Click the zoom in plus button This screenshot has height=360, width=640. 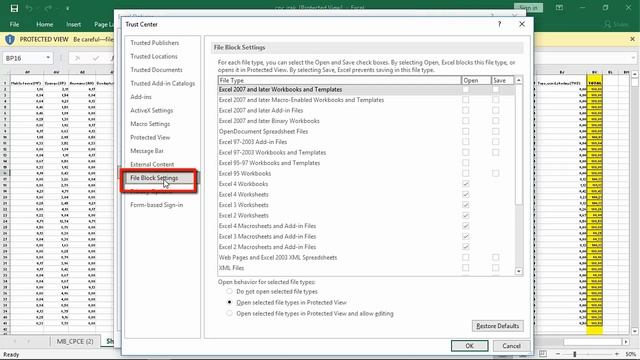[x=617, y=354]
